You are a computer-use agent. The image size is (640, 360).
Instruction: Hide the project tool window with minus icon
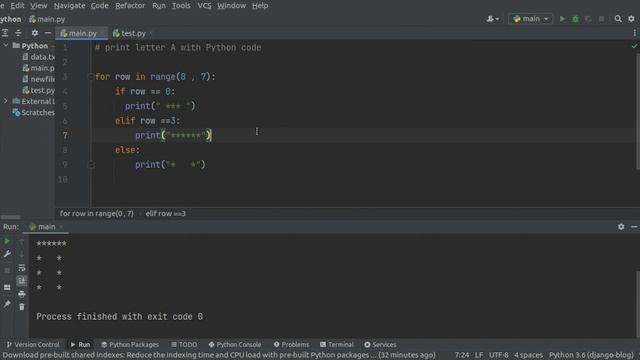click(x=48, y=33)
